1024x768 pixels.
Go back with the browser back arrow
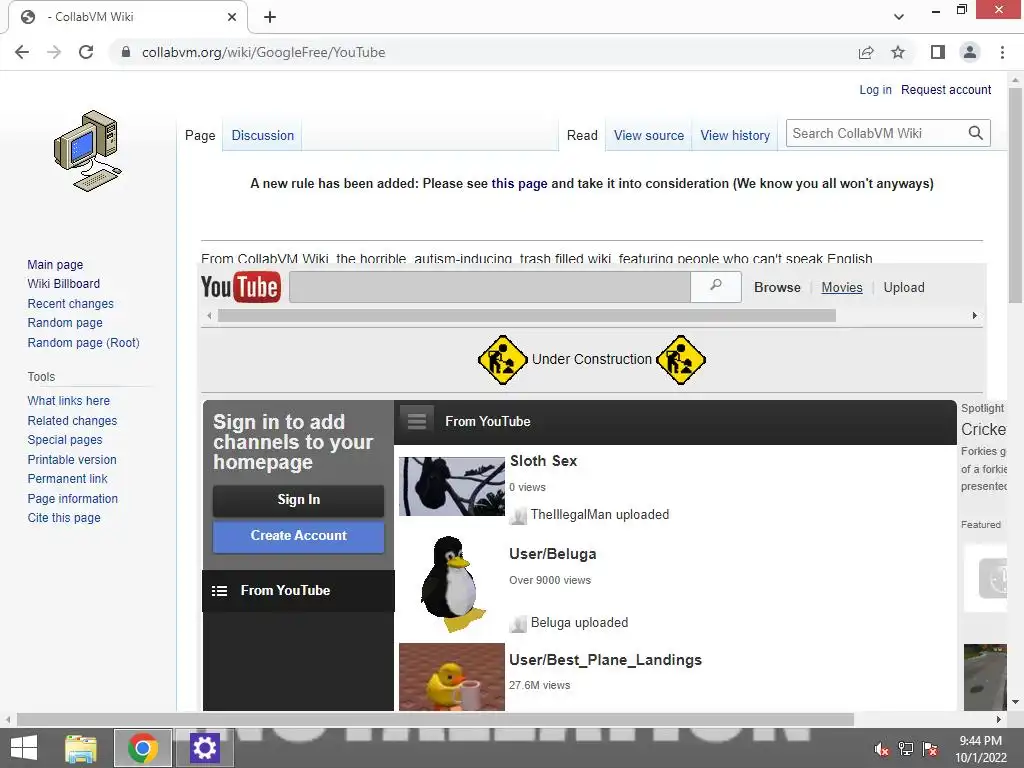point(22,52)
